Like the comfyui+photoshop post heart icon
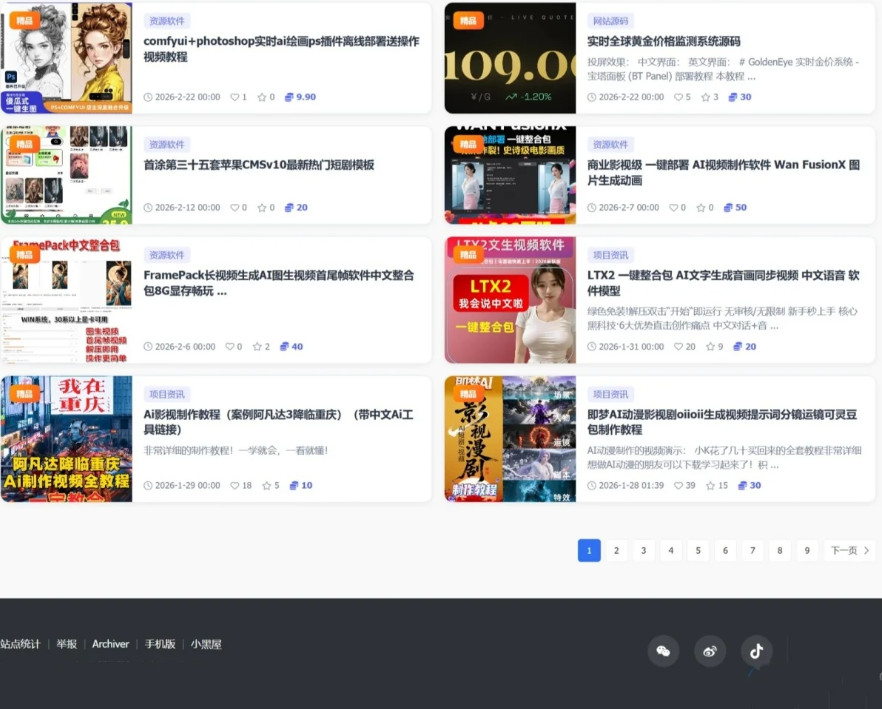882x709 pixels. tap(235, 97)
